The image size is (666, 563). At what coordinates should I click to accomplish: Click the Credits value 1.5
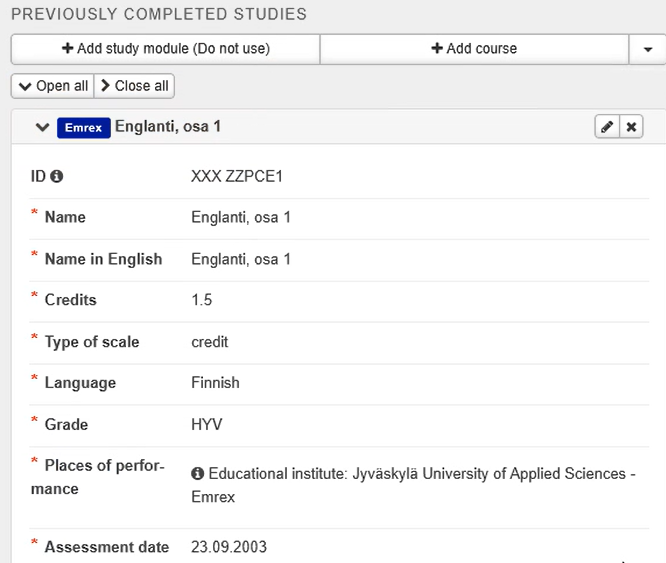(x=202, y=300)
